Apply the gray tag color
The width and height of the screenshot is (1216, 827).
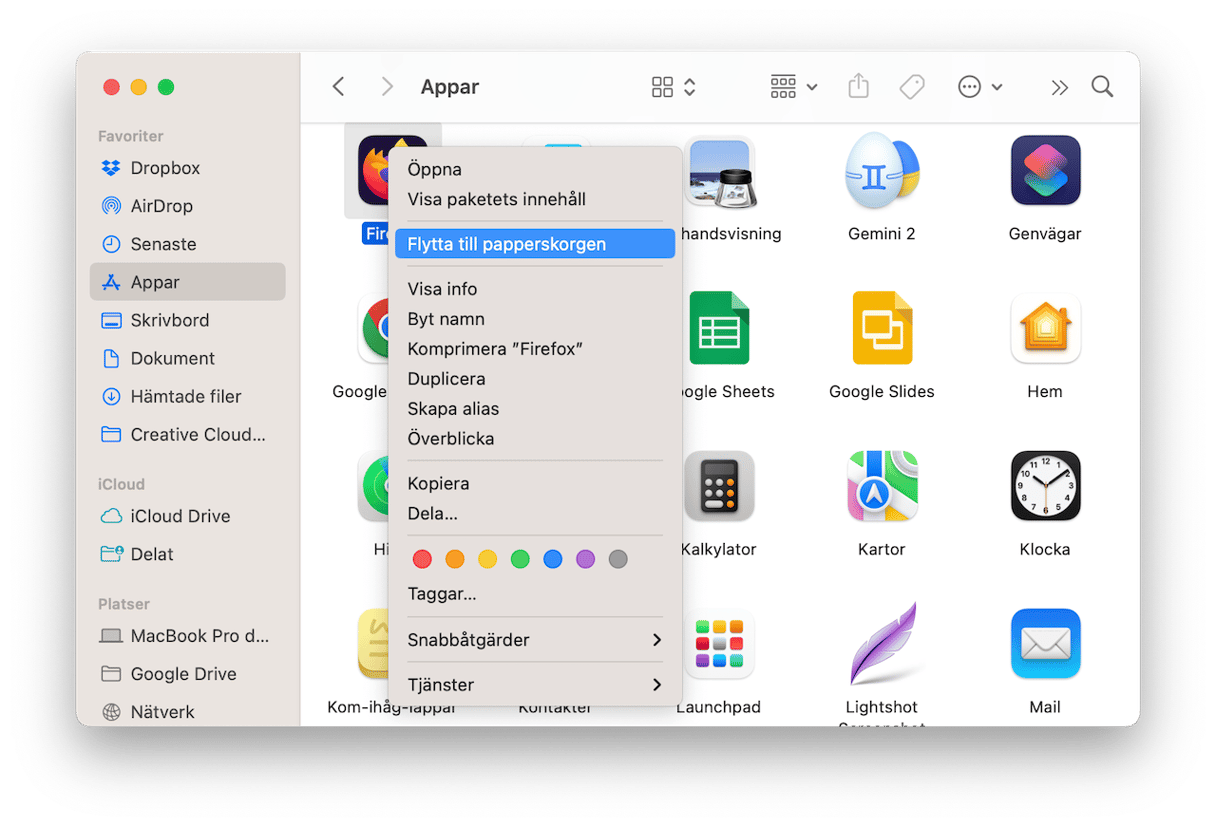point(618,559)
